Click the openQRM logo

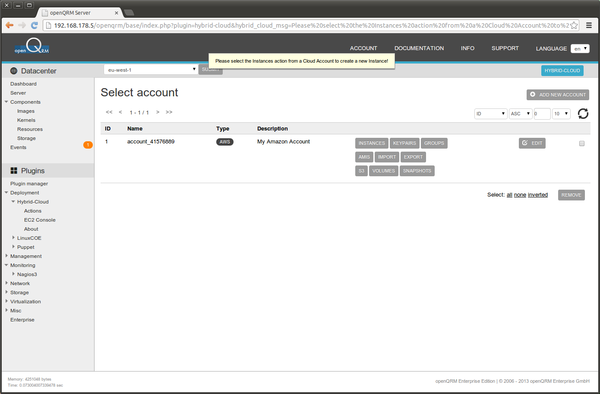(x=32, y=46)
